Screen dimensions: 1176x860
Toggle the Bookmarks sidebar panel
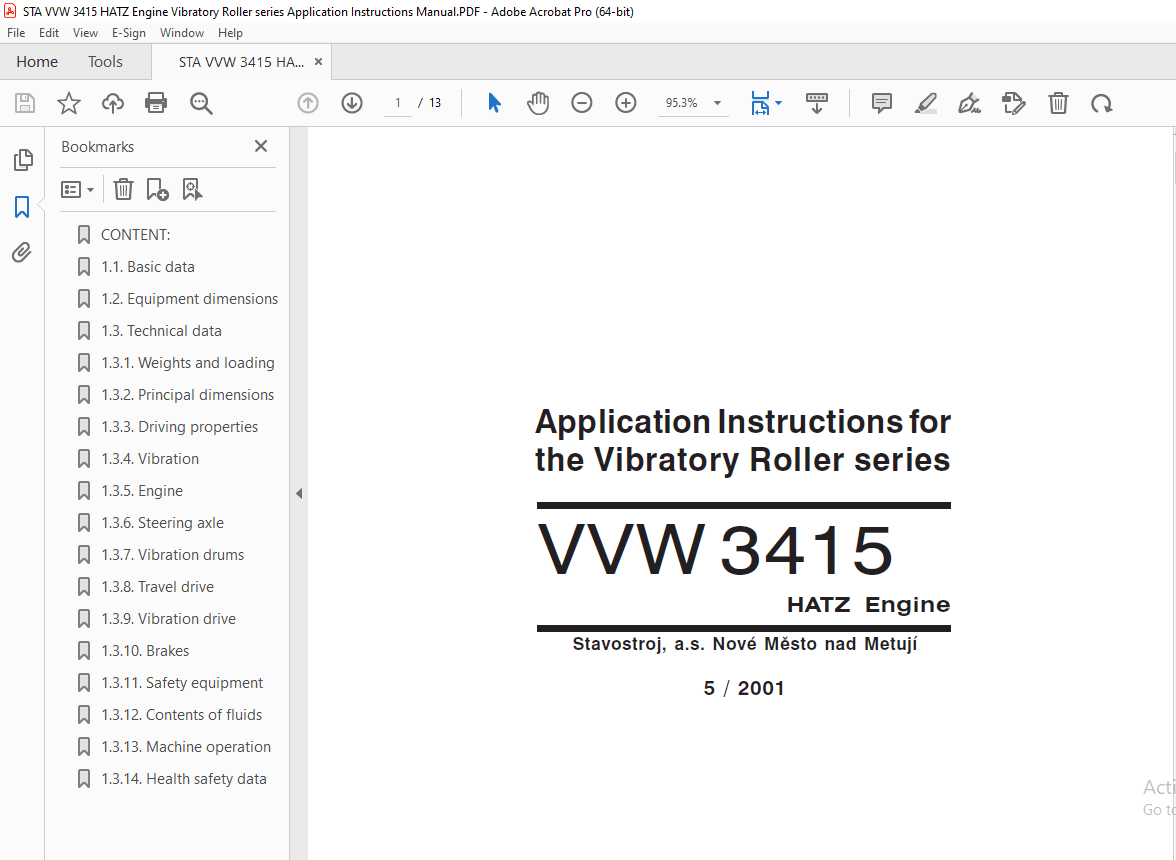tap(22, 207)
